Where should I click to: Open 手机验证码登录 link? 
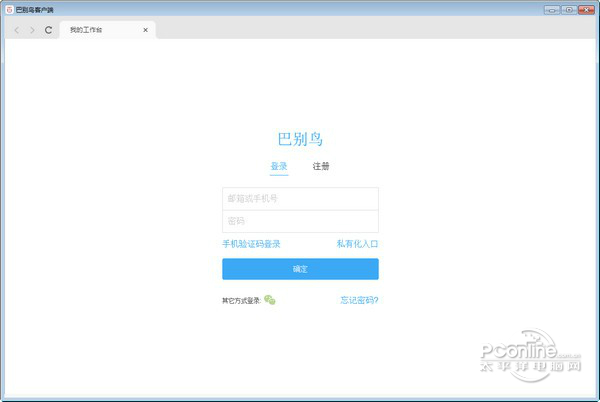pos(251,244)
